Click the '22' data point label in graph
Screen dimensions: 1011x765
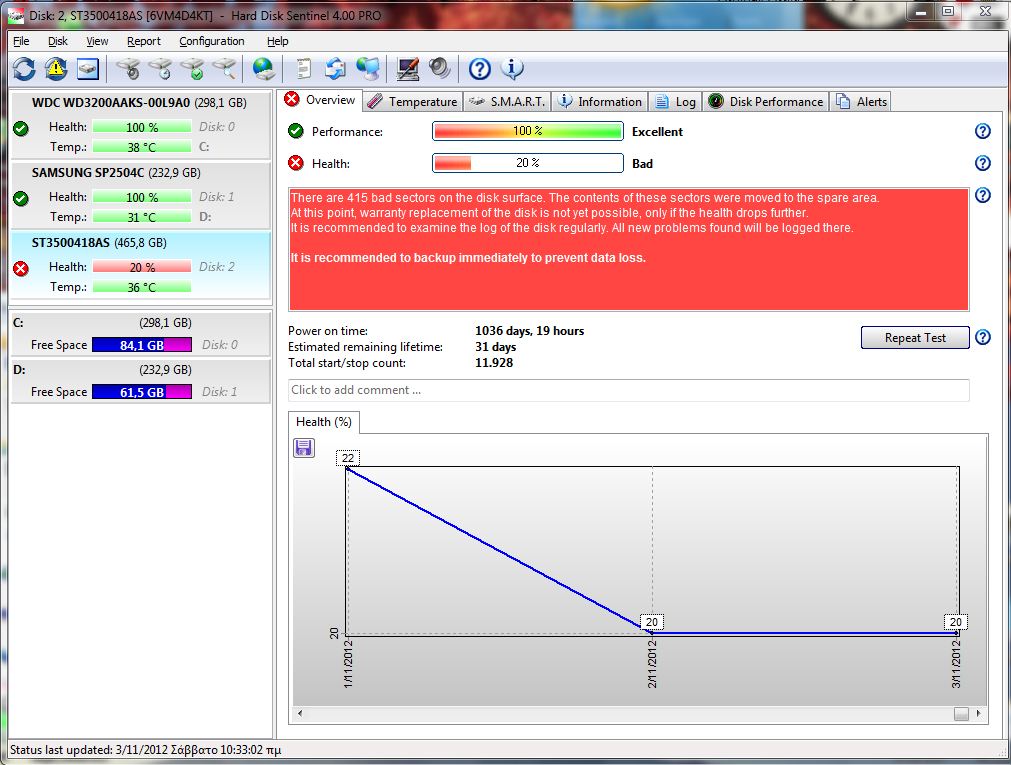click(x=348, y=458)
